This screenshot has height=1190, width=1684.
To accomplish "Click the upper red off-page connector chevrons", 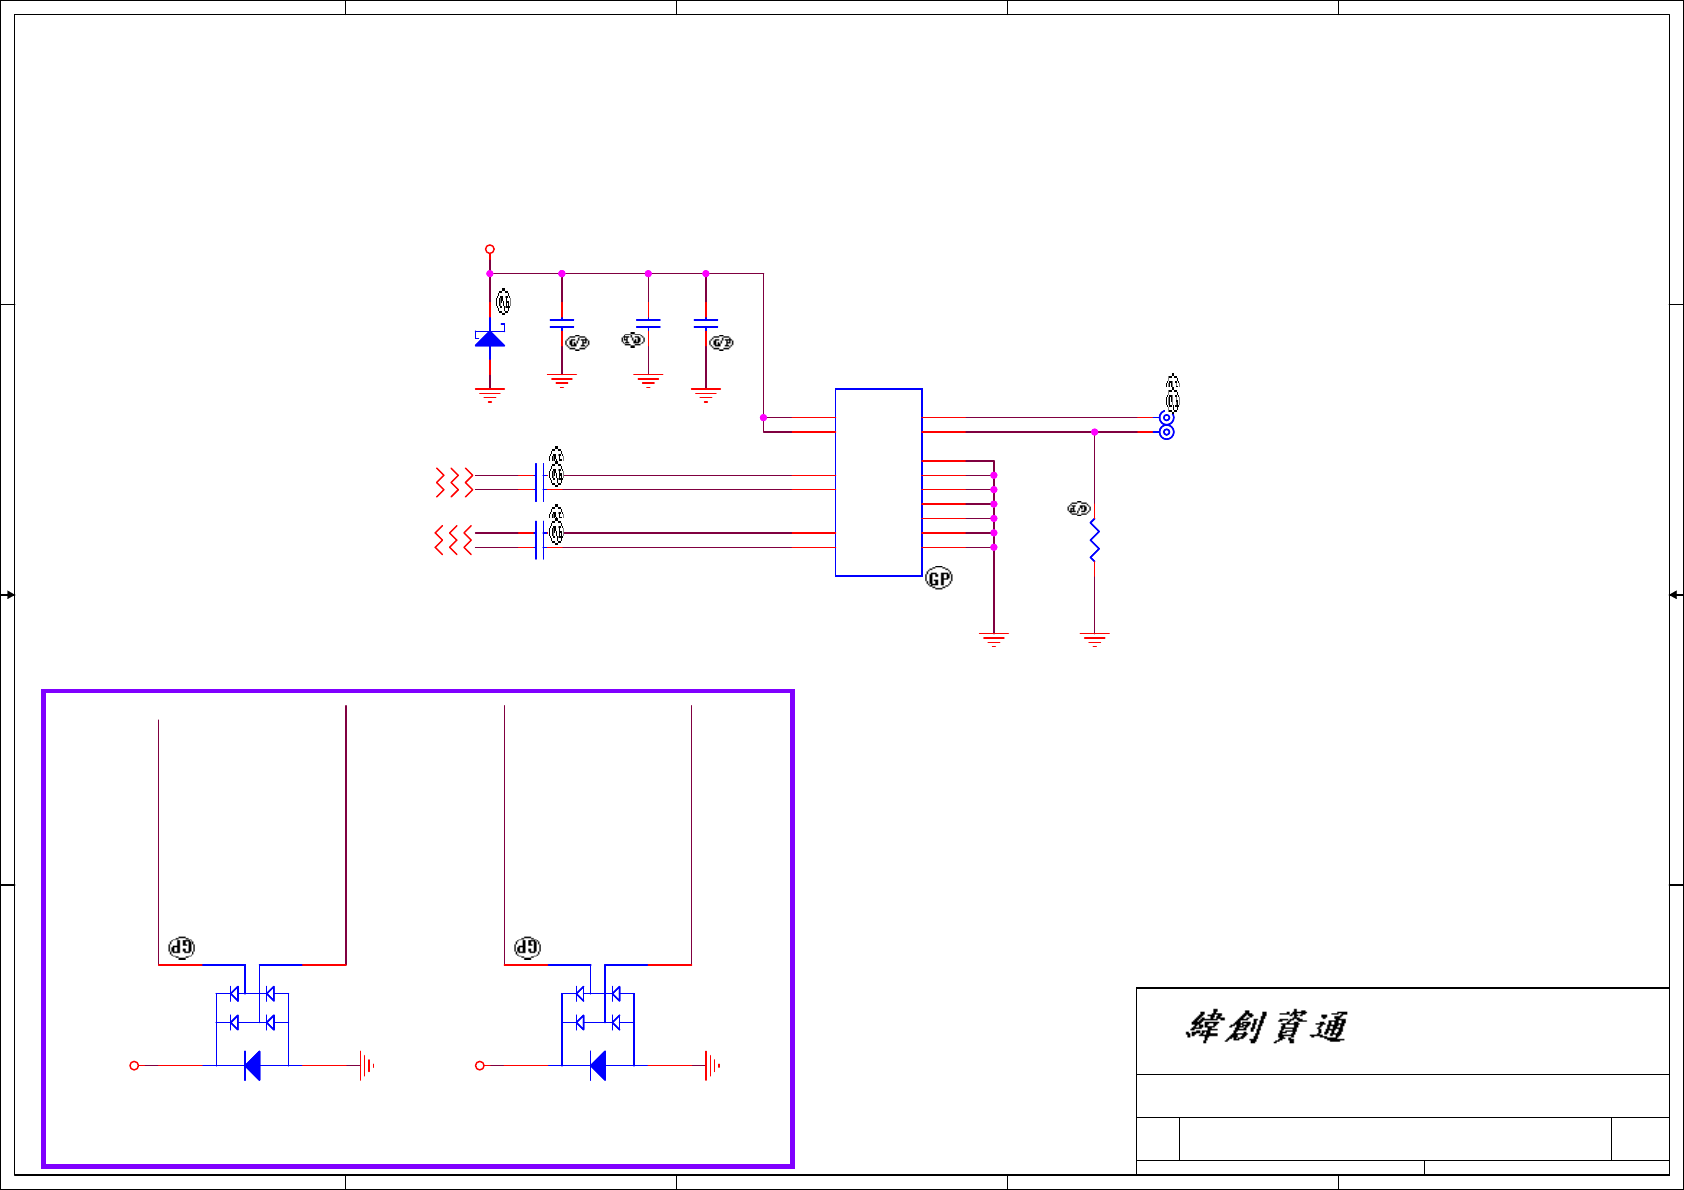I will 454,482.
